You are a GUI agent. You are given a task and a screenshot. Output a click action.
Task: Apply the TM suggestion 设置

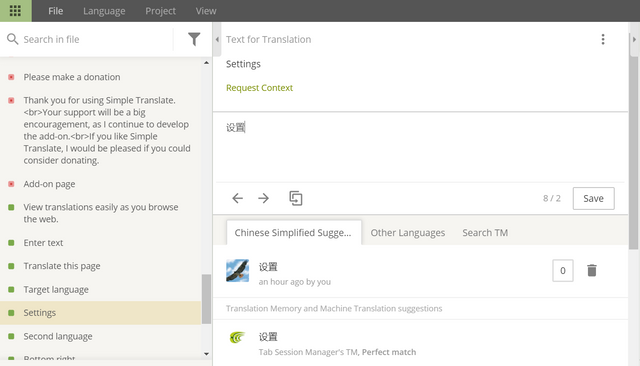coord(268,337)
